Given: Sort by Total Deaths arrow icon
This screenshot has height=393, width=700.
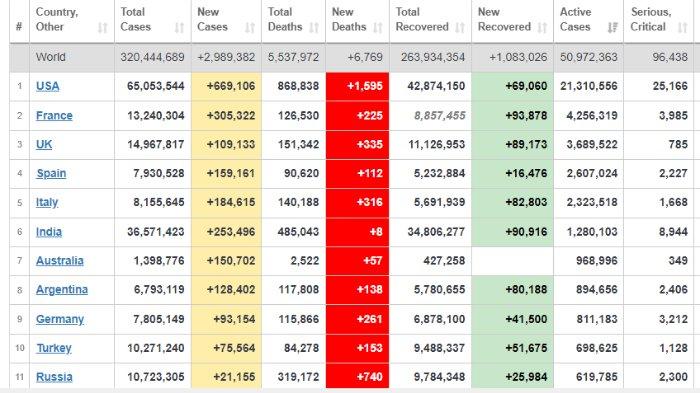Looking at the screenshot, I should coord(314,28).
